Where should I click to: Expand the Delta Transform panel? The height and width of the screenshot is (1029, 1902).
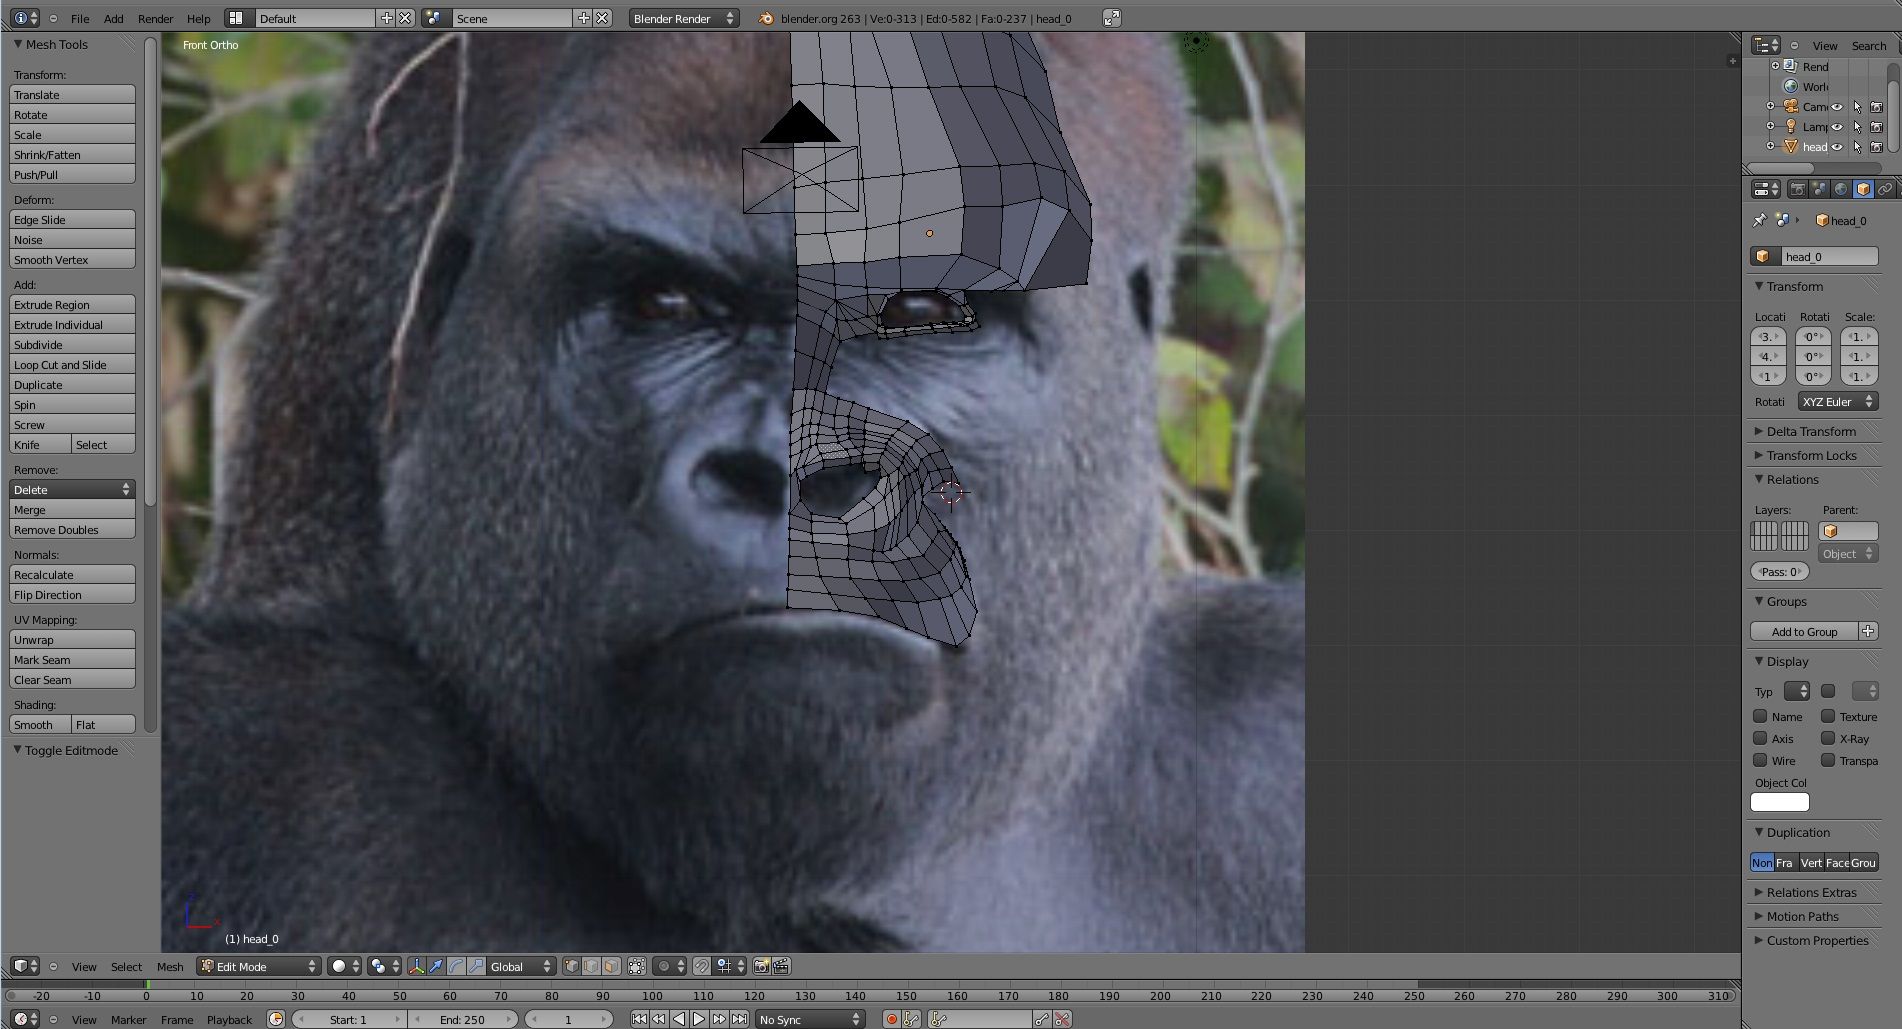1810,432
